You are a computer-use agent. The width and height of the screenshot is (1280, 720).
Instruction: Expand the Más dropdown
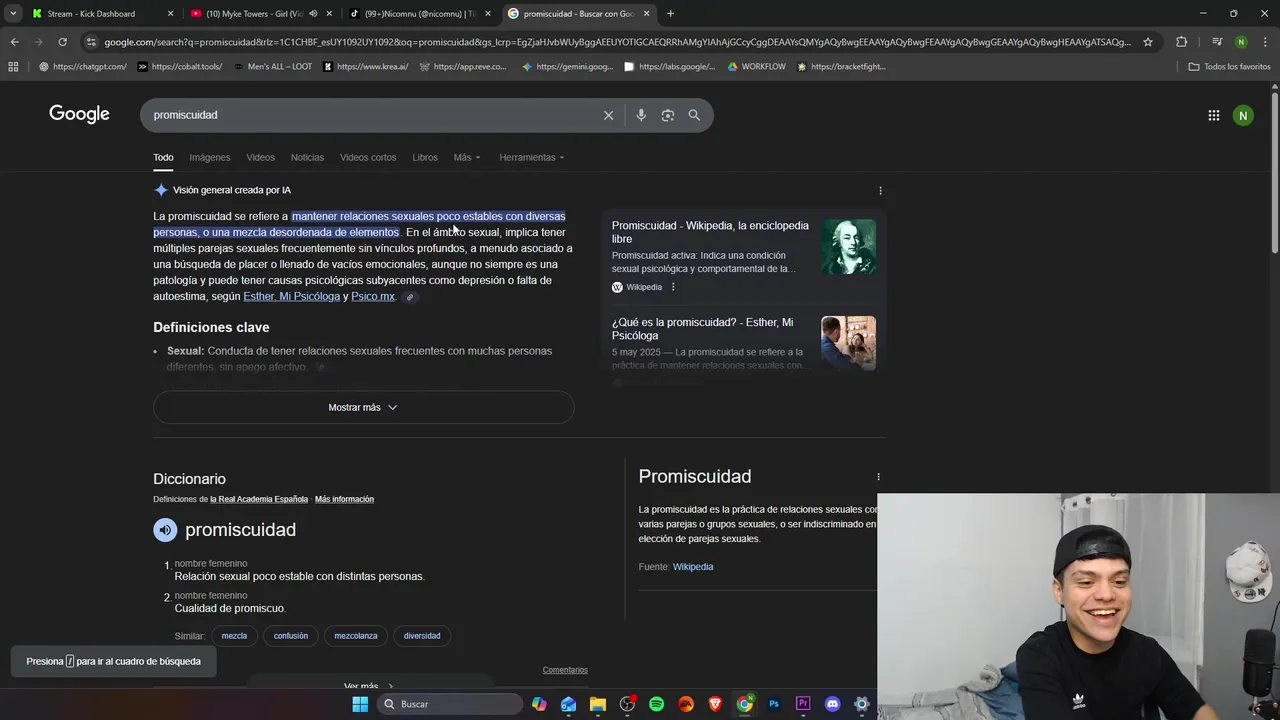467,157
